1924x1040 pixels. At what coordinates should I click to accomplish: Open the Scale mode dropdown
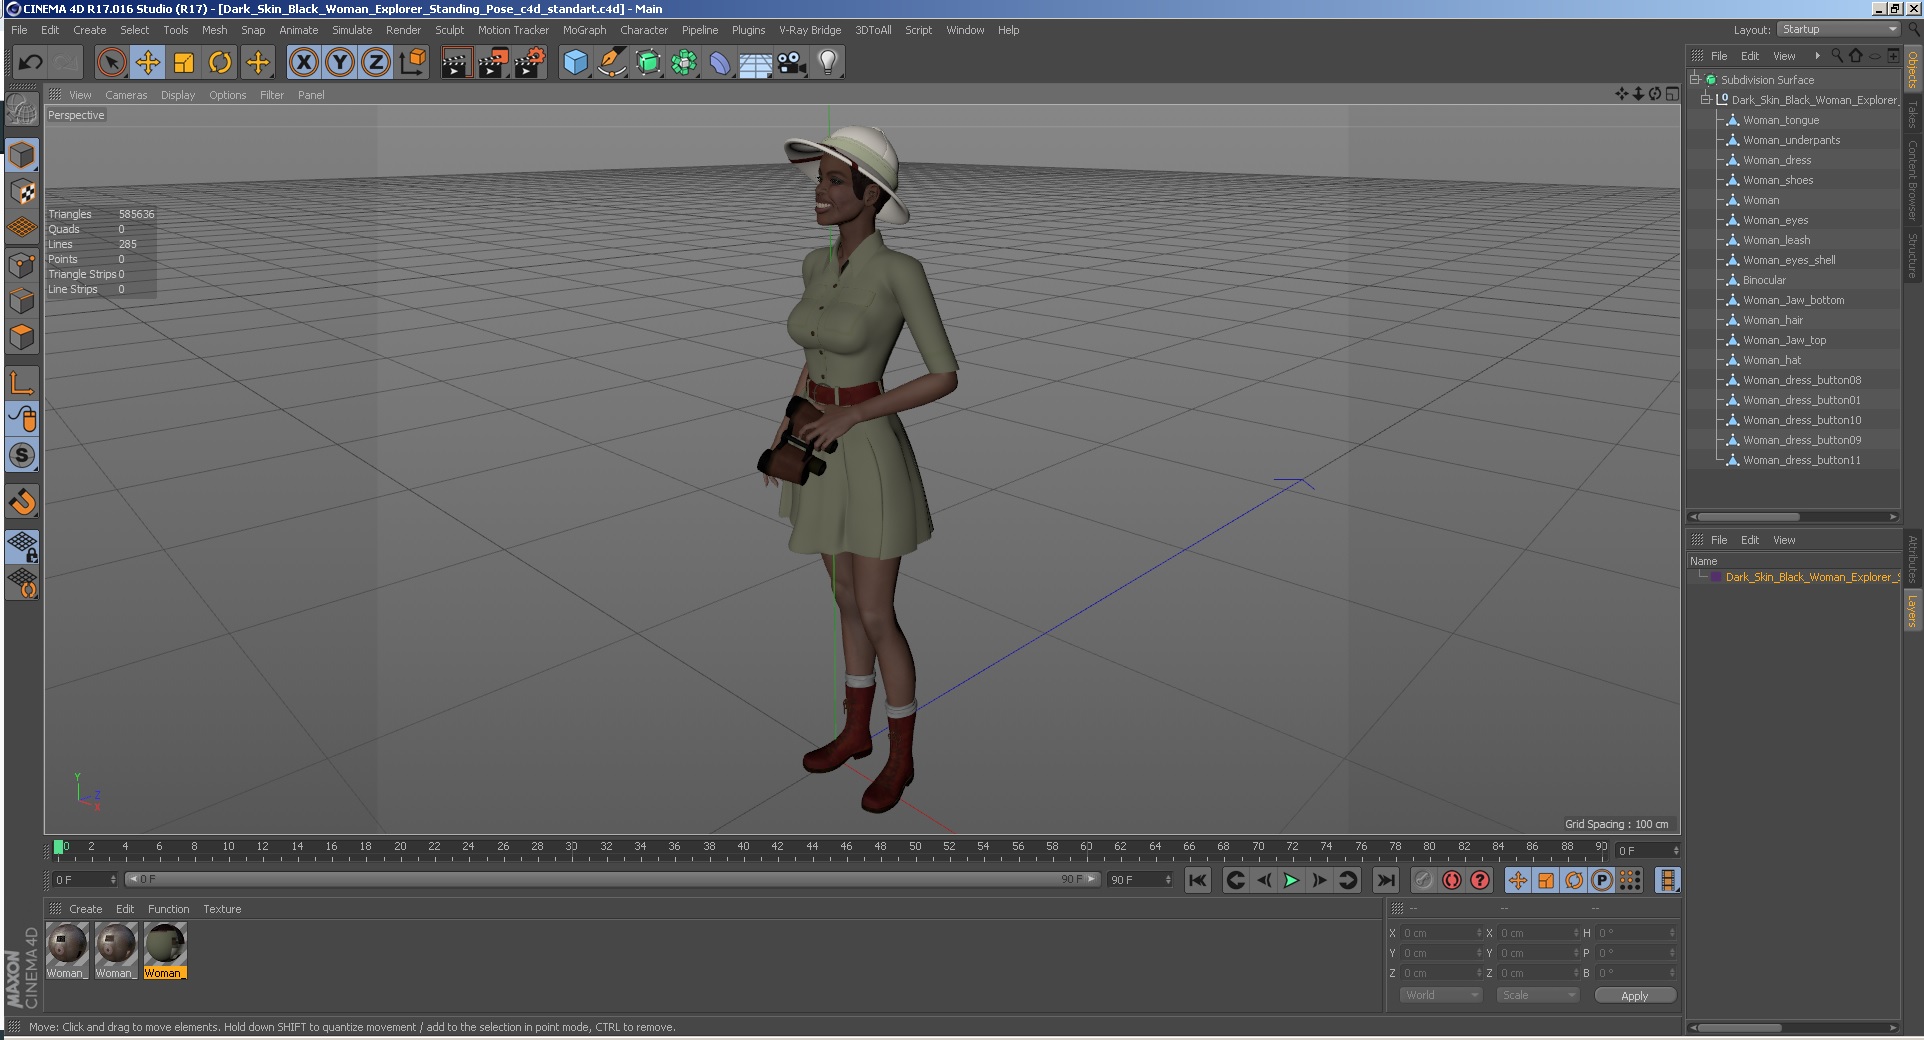click(1538, 995)
